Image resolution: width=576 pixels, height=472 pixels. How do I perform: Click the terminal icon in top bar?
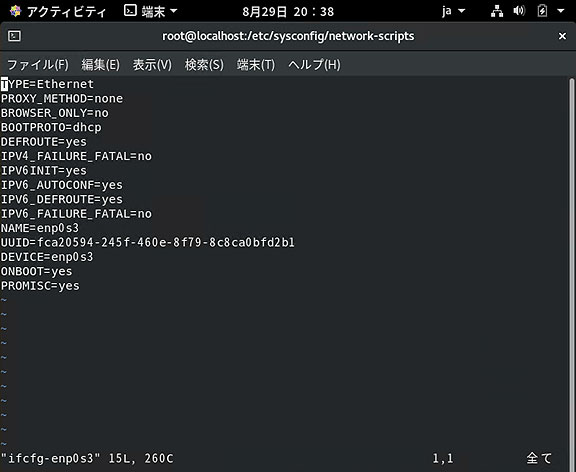[x=130, y=11]
